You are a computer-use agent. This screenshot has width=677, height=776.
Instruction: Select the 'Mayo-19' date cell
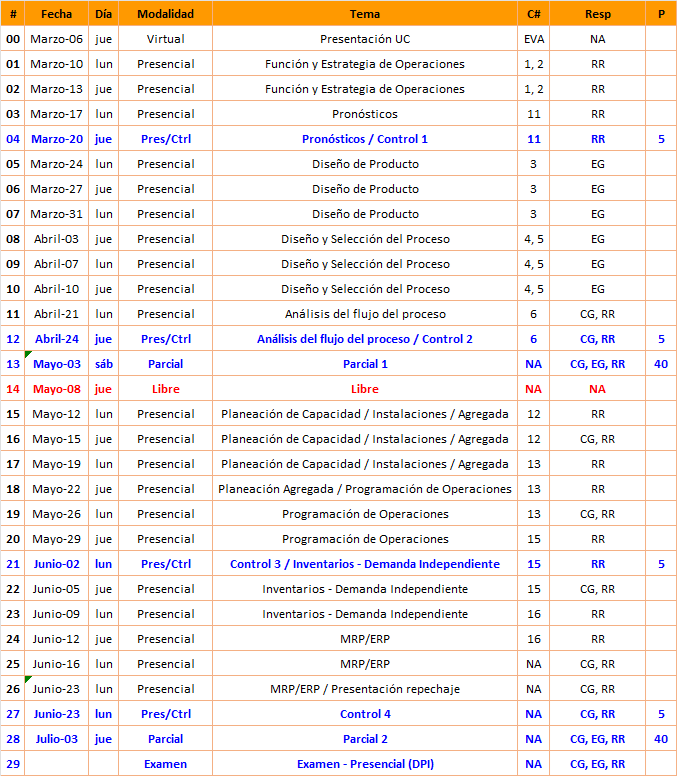click(x=56, y=464)
